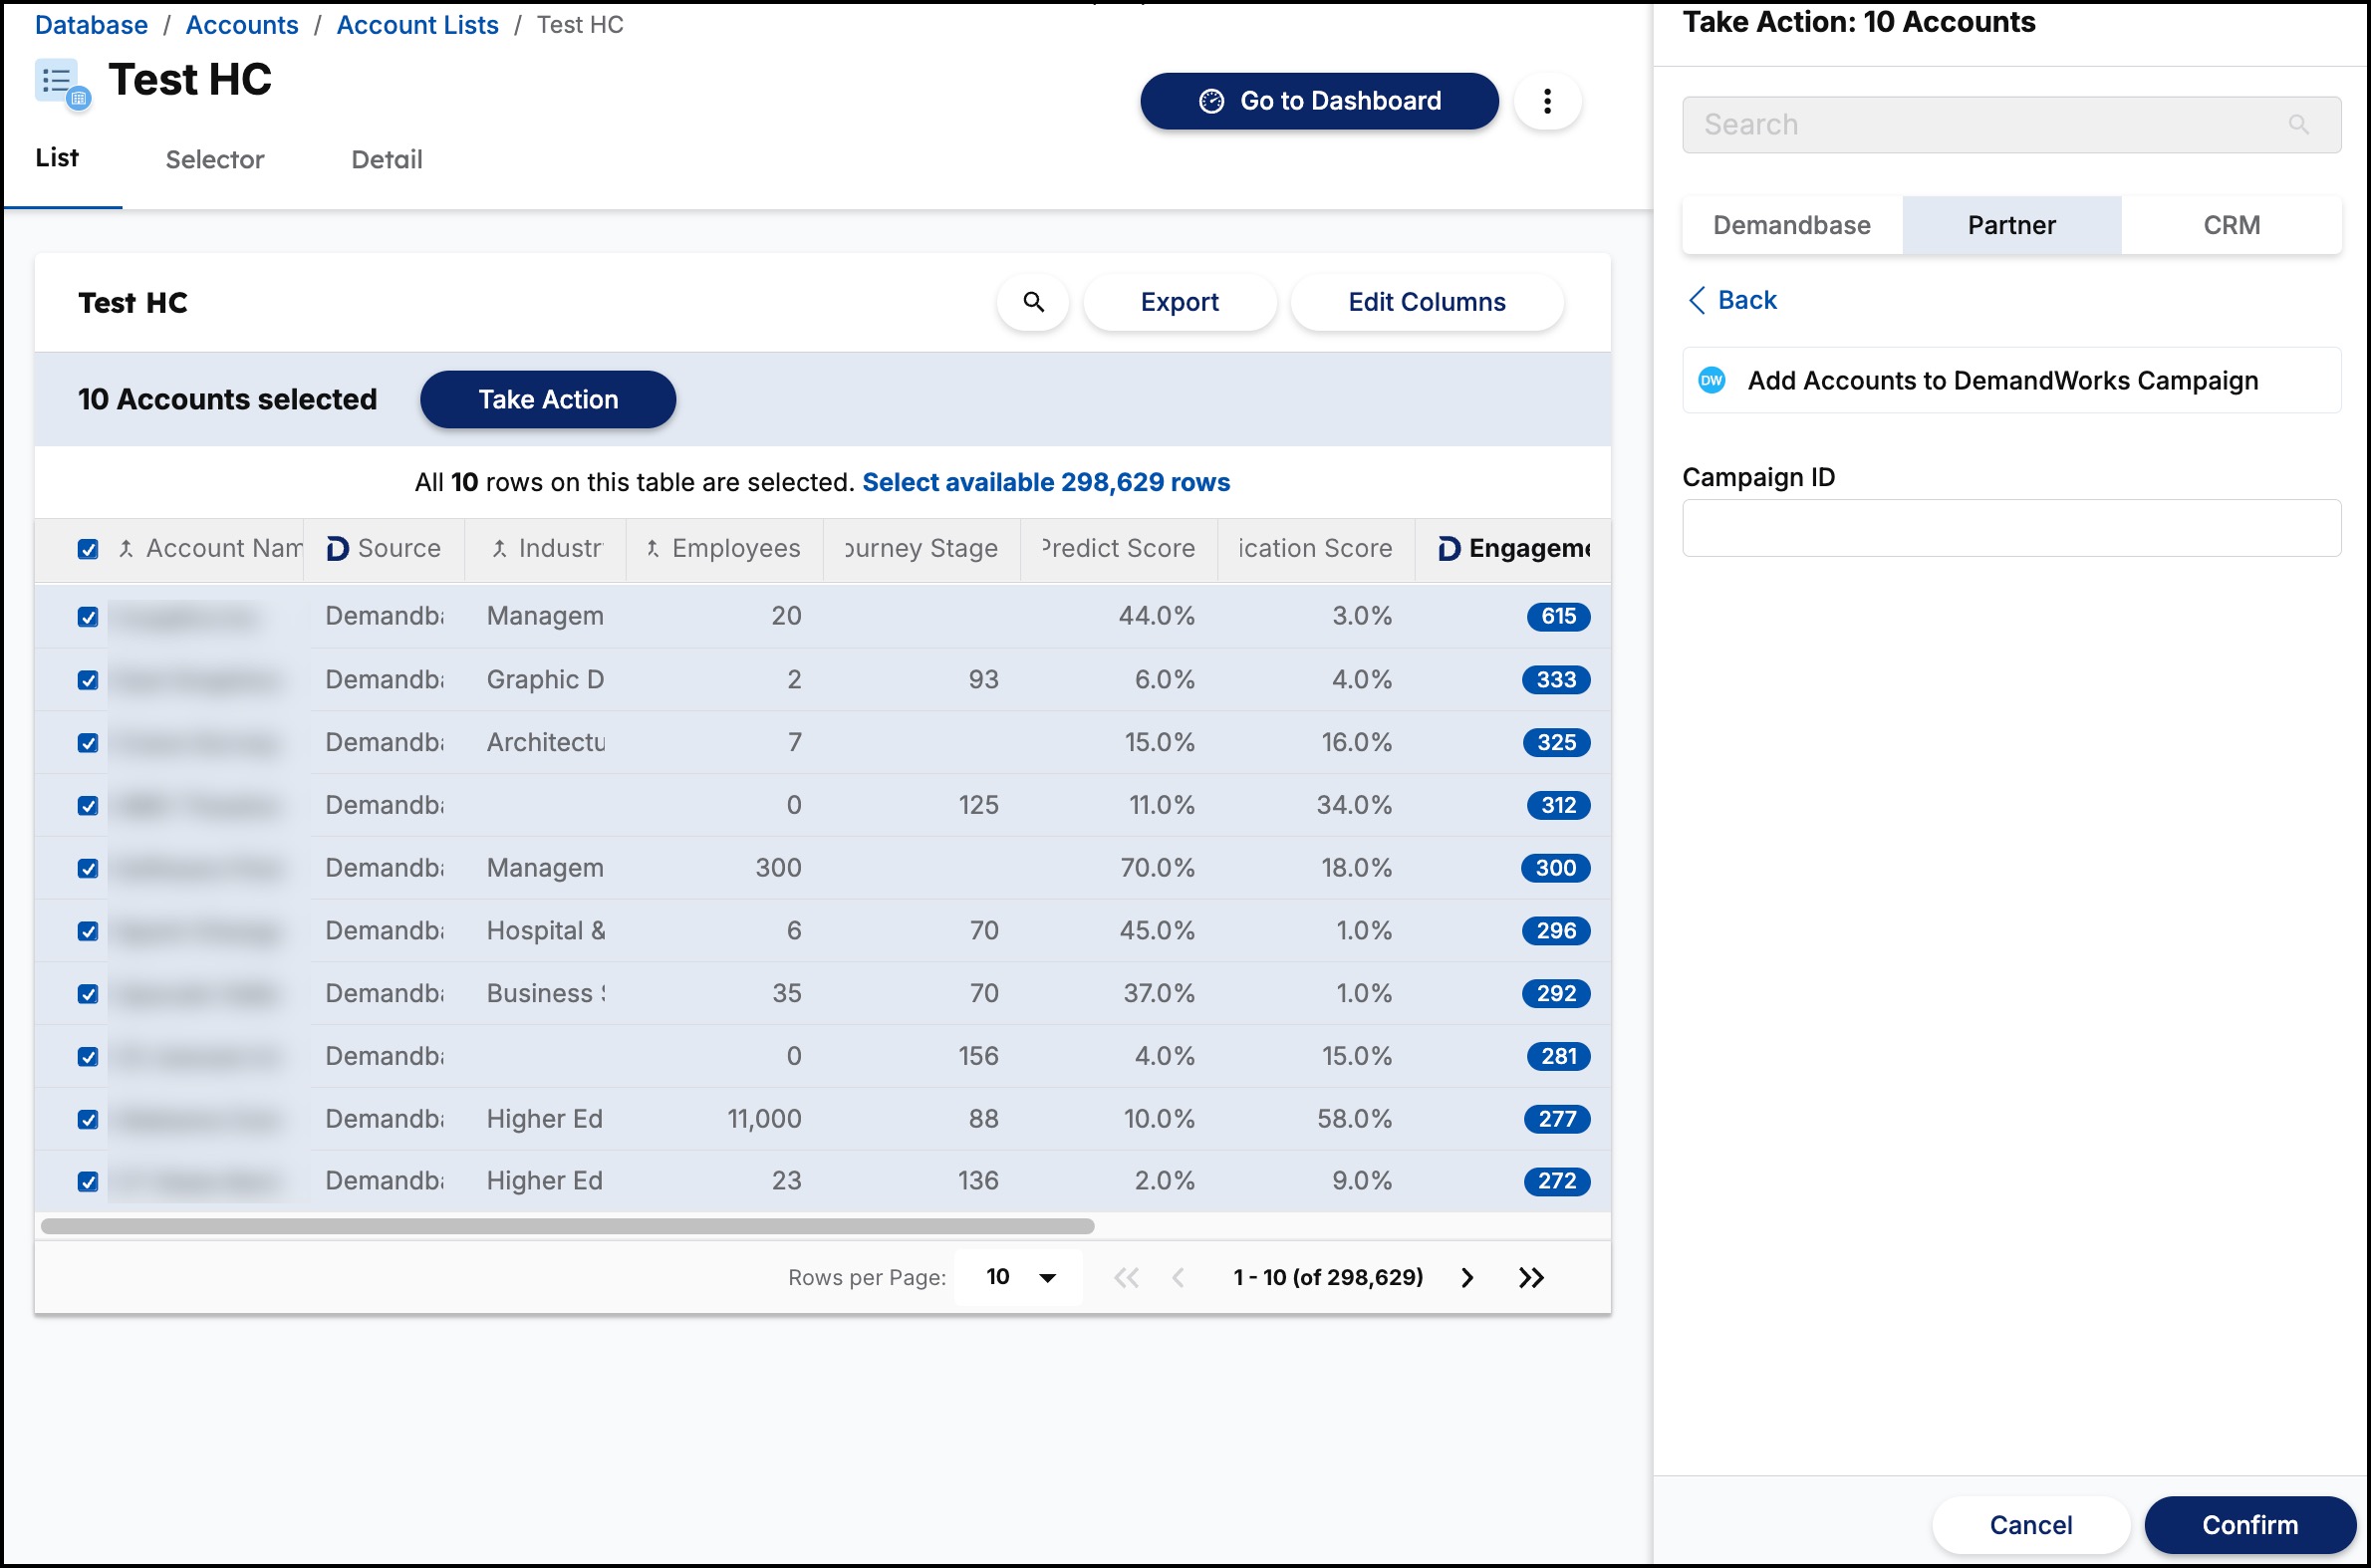Screen dimensions: 2371x1568
Task: Select the CRM tab in action panel
Action: (x=2232, y=225)
